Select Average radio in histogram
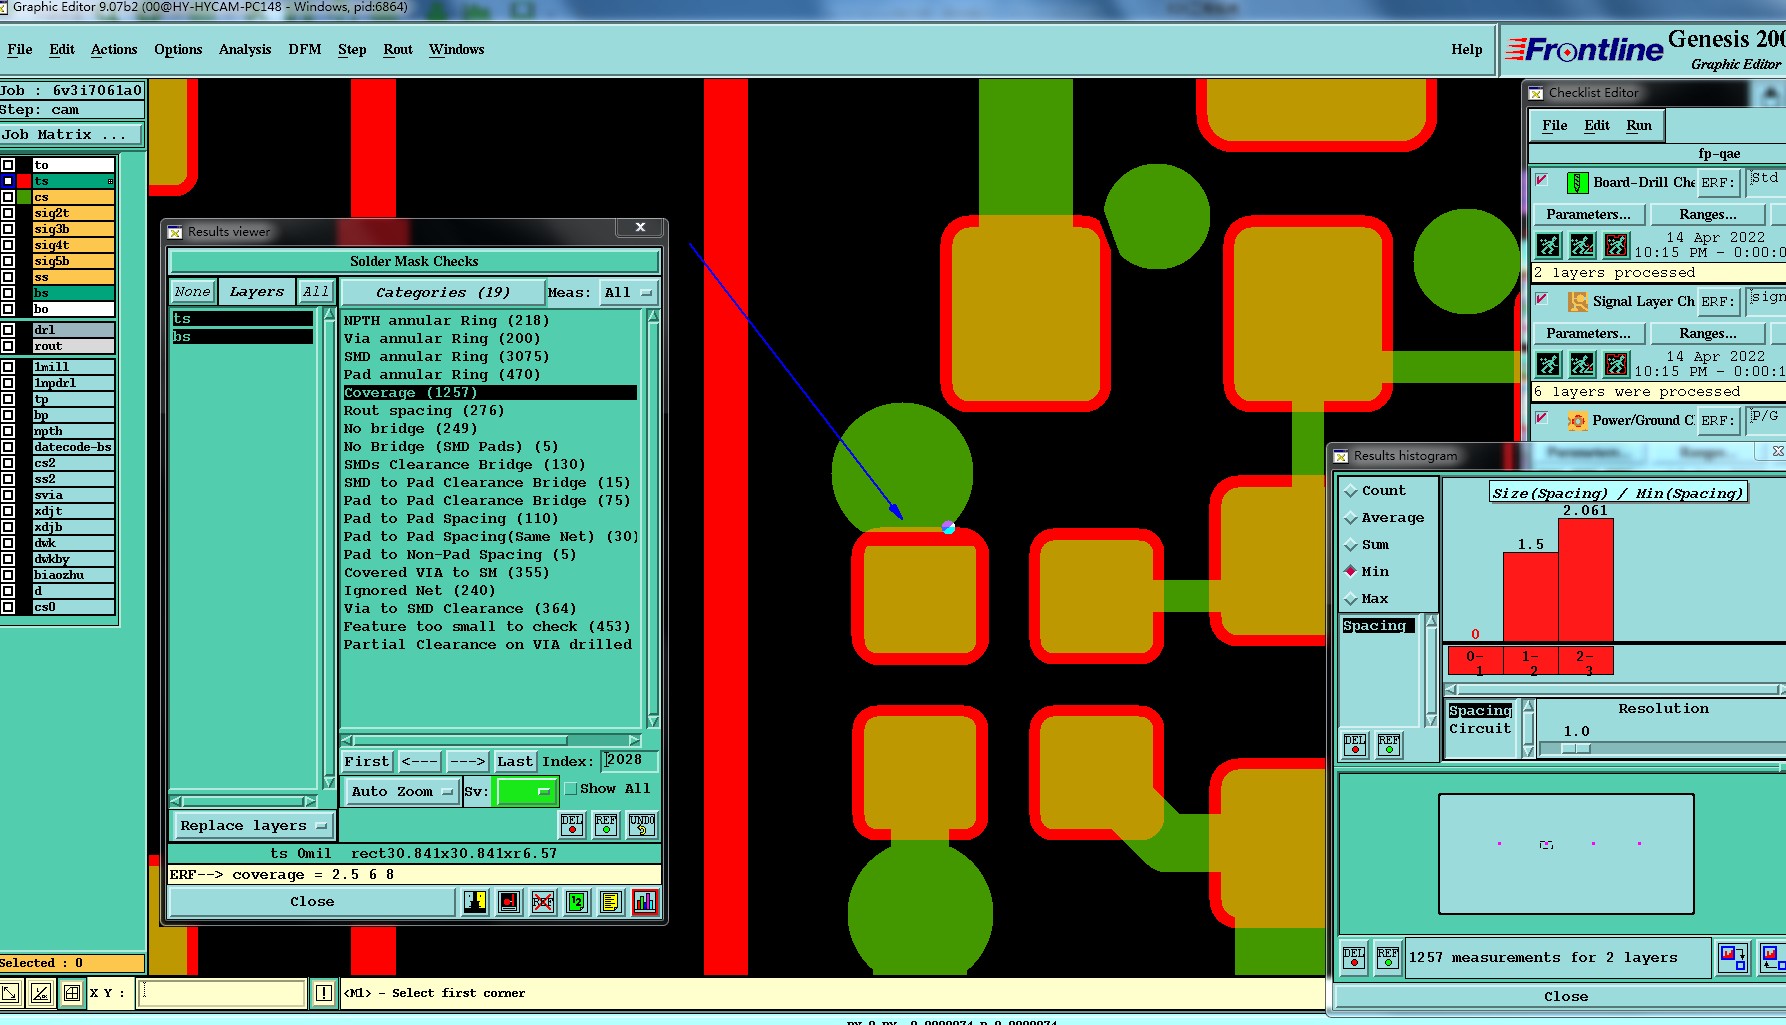This screenshot has height=1025, width=1786. [x=1351, y=518]
